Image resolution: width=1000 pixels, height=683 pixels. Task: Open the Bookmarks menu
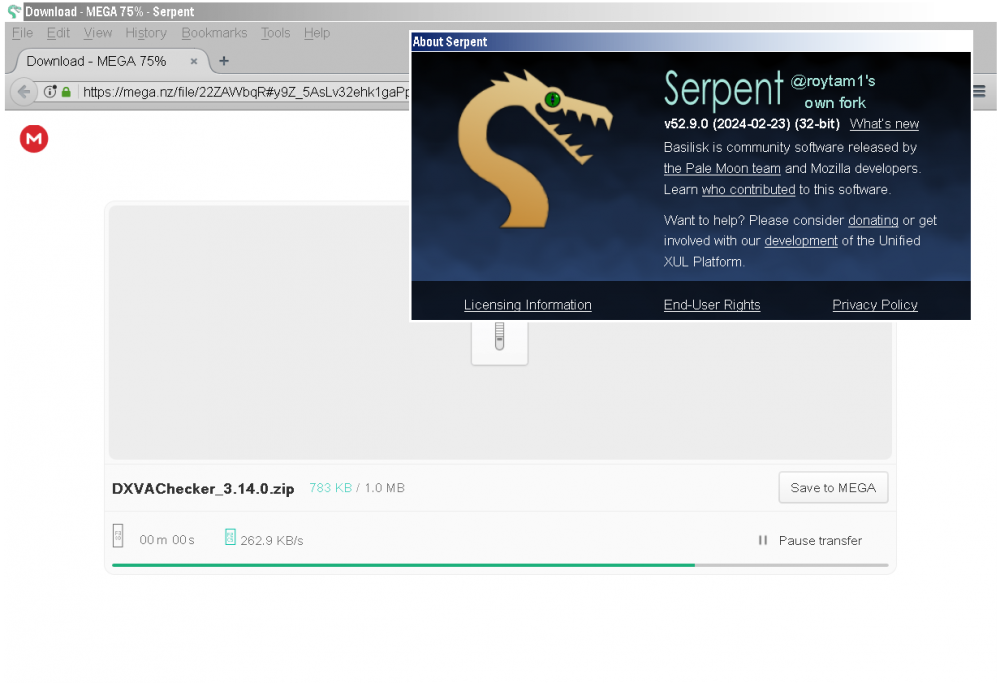click(214, 33)
